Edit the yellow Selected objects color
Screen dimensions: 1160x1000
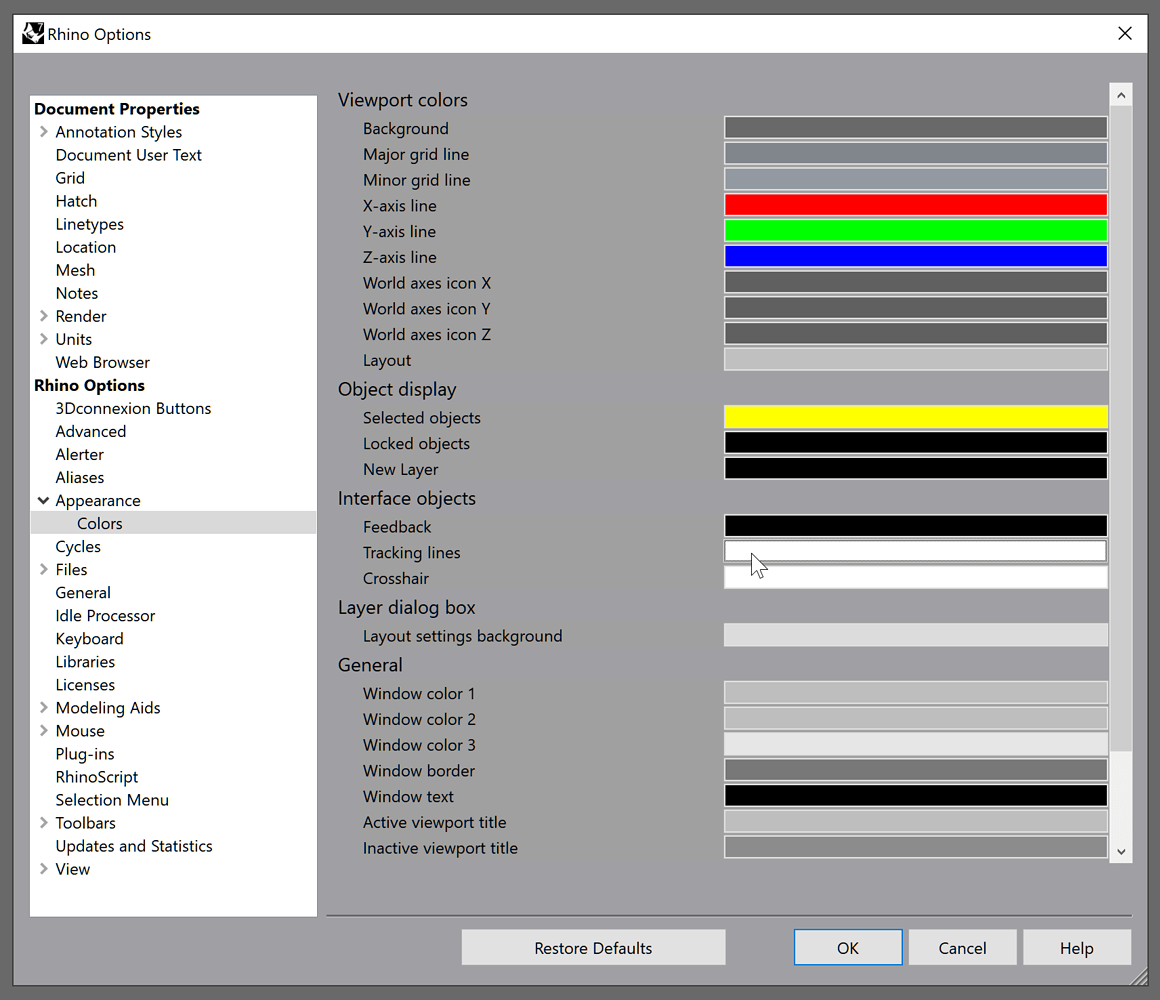(x=915, y=417)
